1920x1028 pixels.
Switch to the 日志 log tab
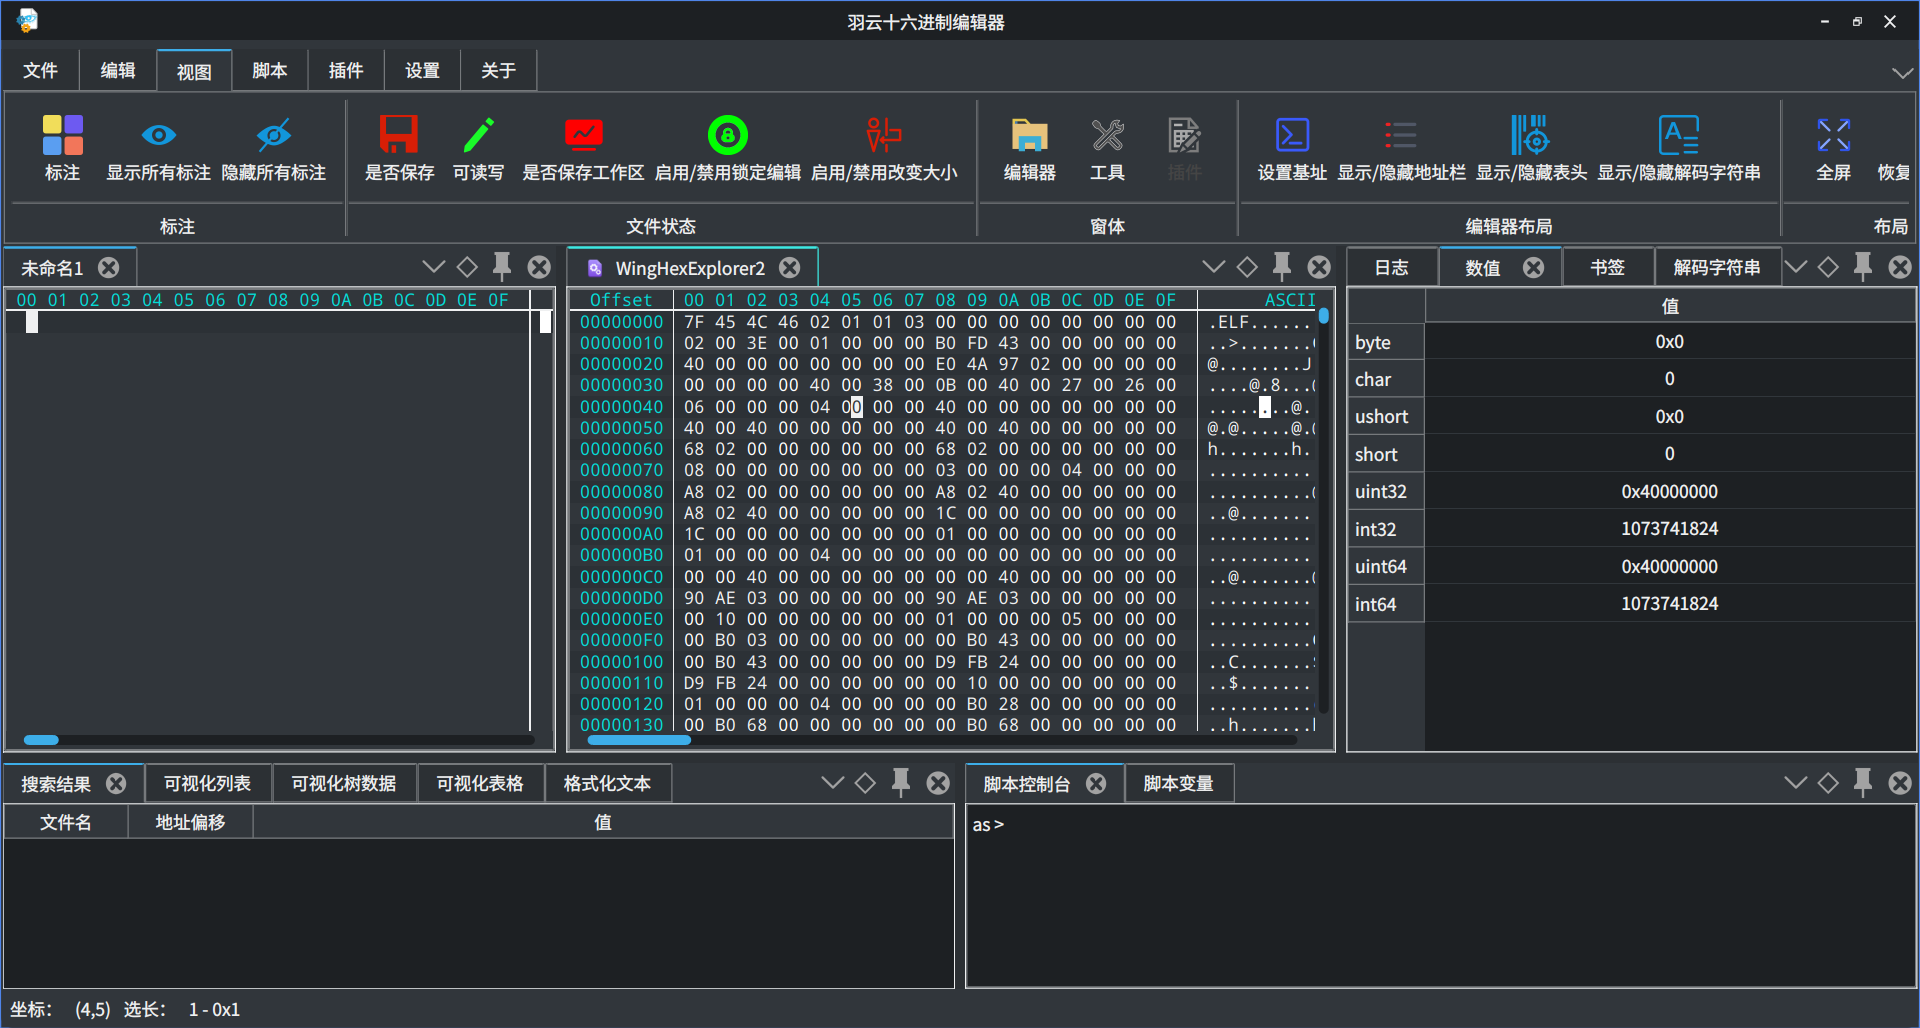[1391, 267]
